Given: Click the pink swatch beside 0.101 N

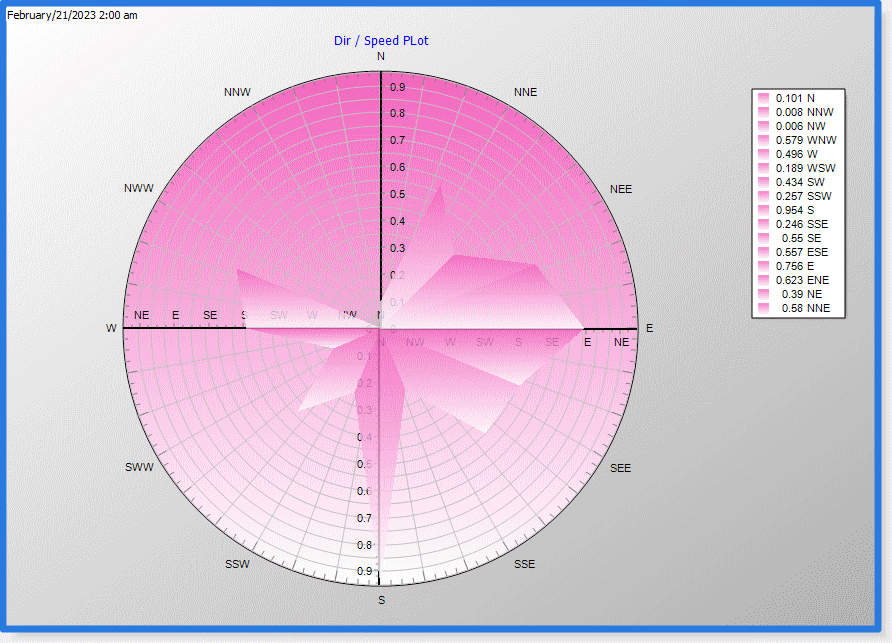Looking at the screenshot, I should 763,98.
